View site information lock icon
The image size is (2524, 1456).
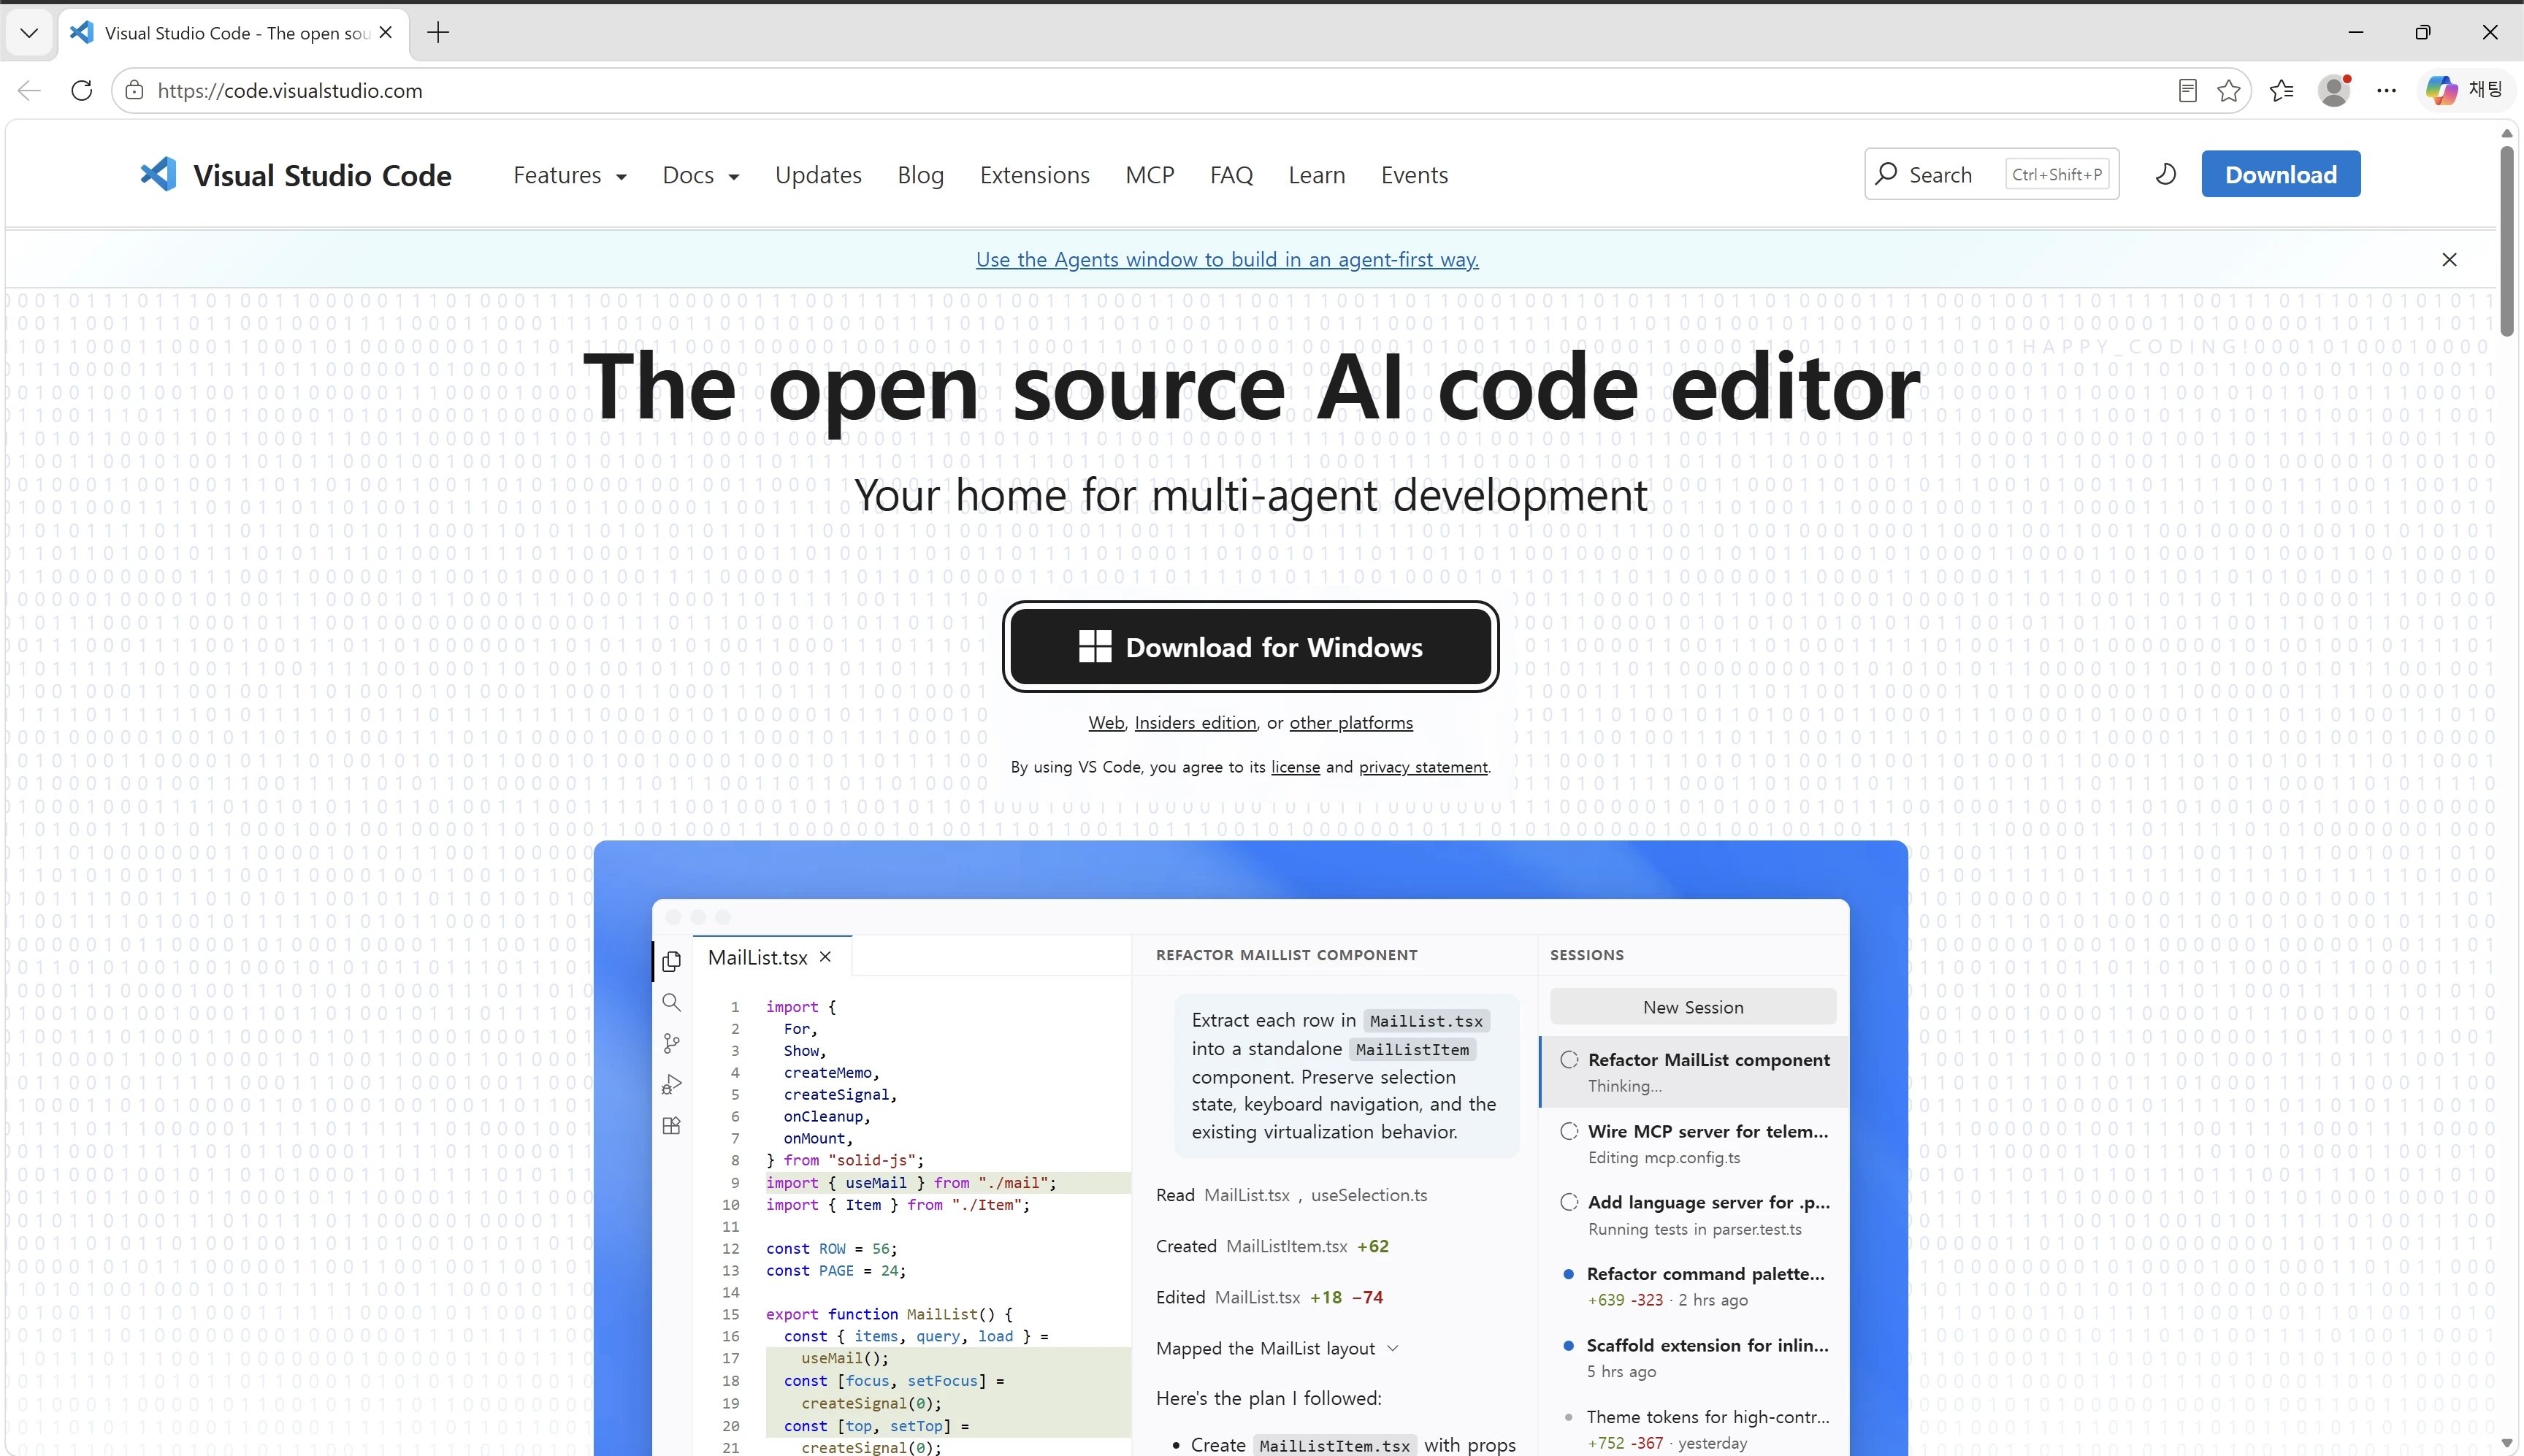[x=134, y=91]
